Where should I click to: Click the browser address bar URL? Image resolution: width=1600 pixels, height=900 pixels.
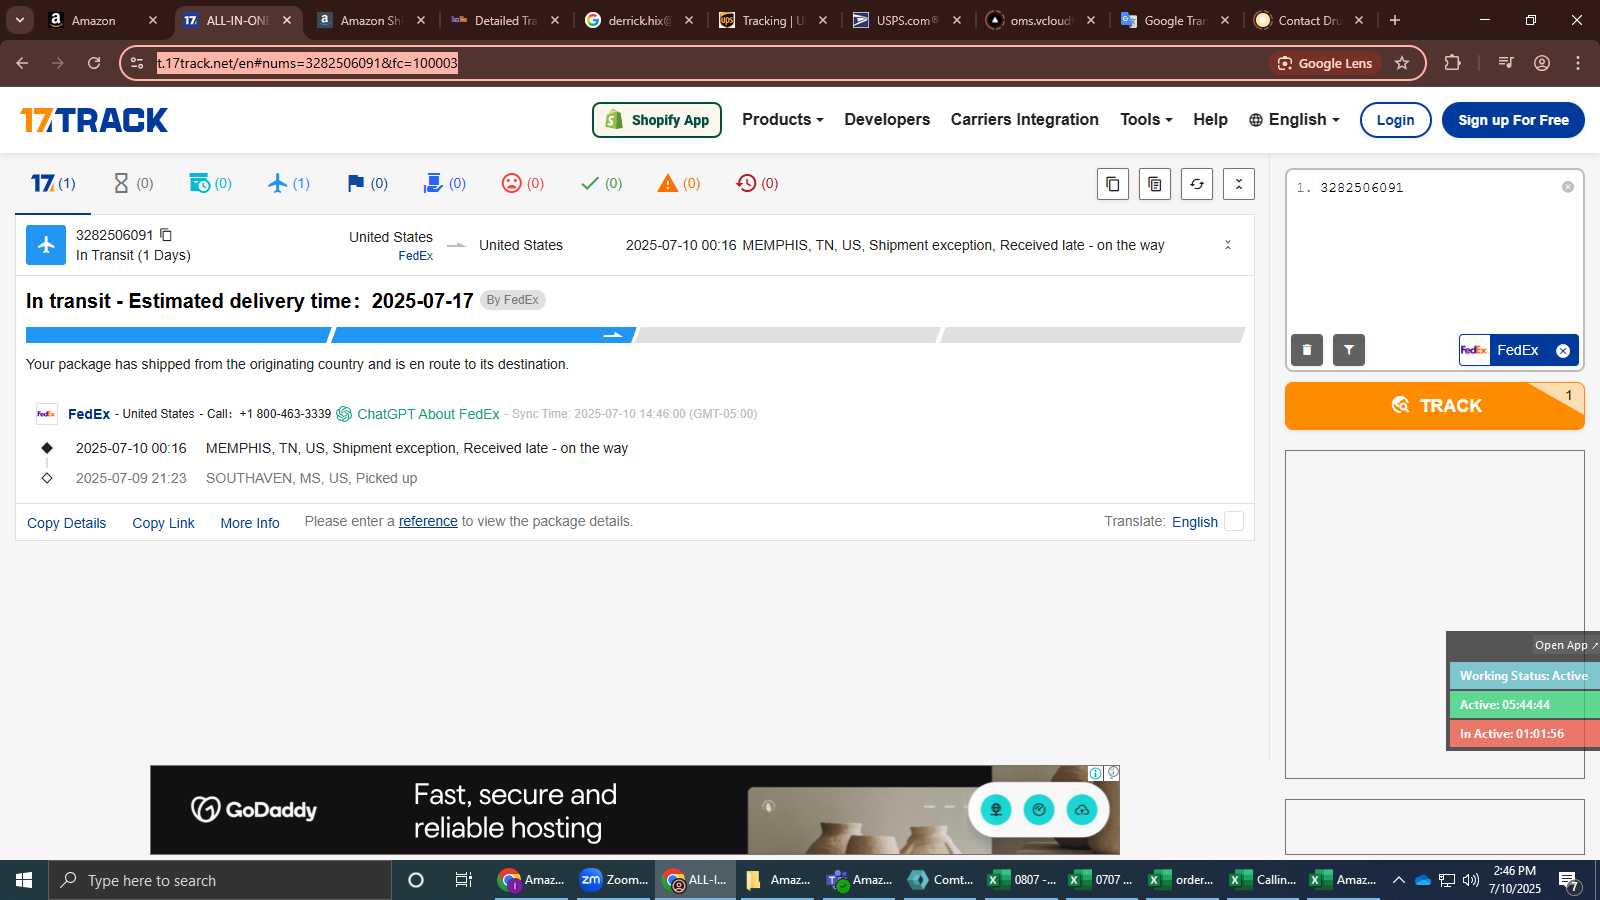(307, 63)
